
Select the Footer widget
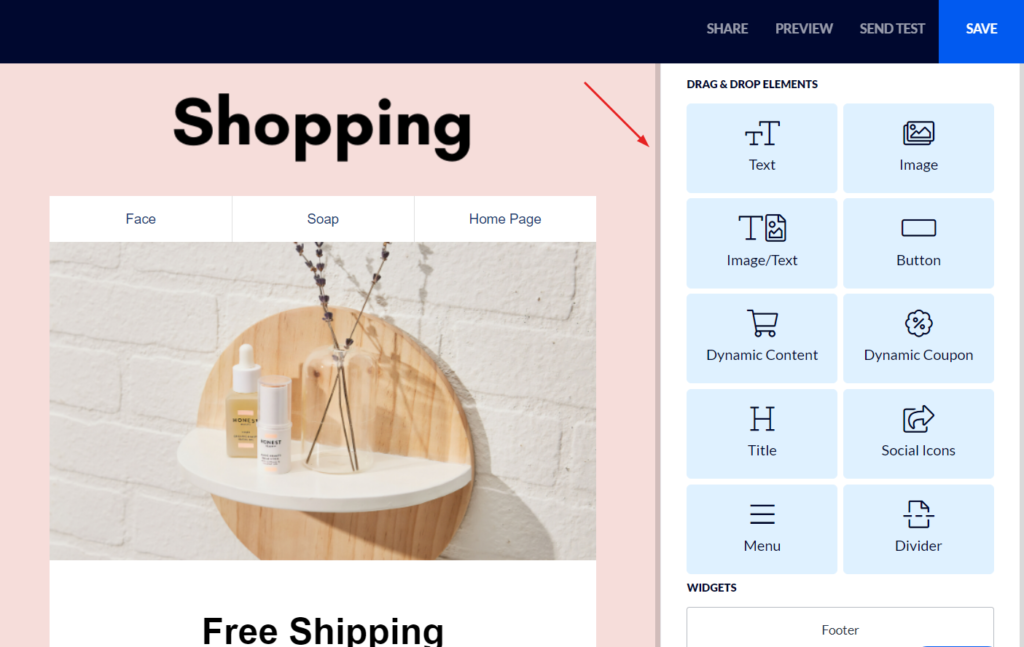pyautogui.click(x=840, y=628)
